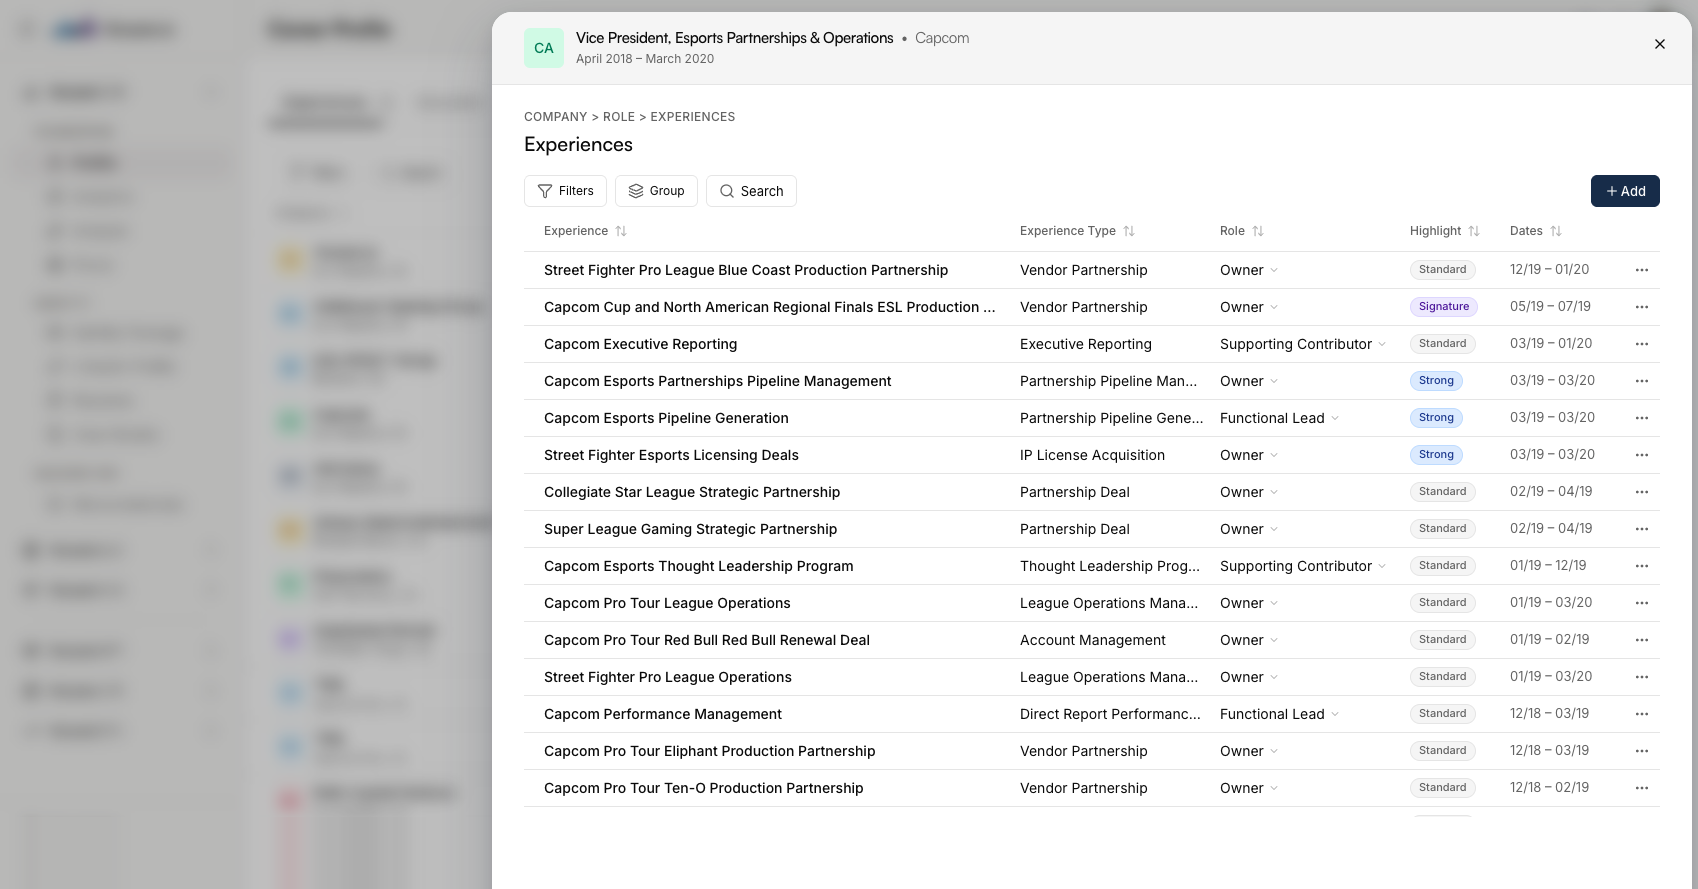Open Functional Lead dropdown for Pipeline Generation

pos(1279,418)
